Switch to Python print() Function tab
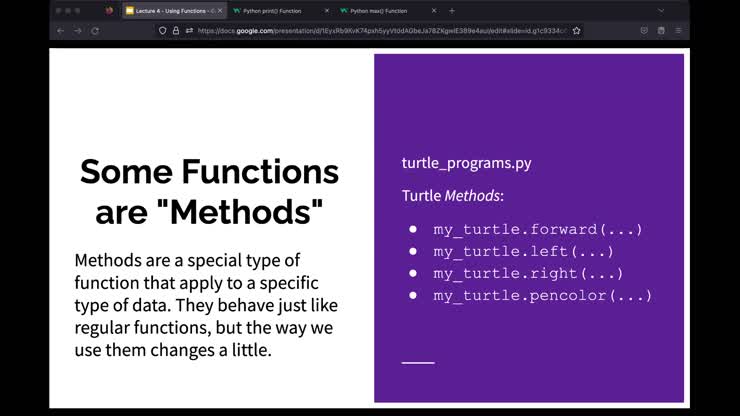Screen dimensions: 740x416 click(272, 10)
